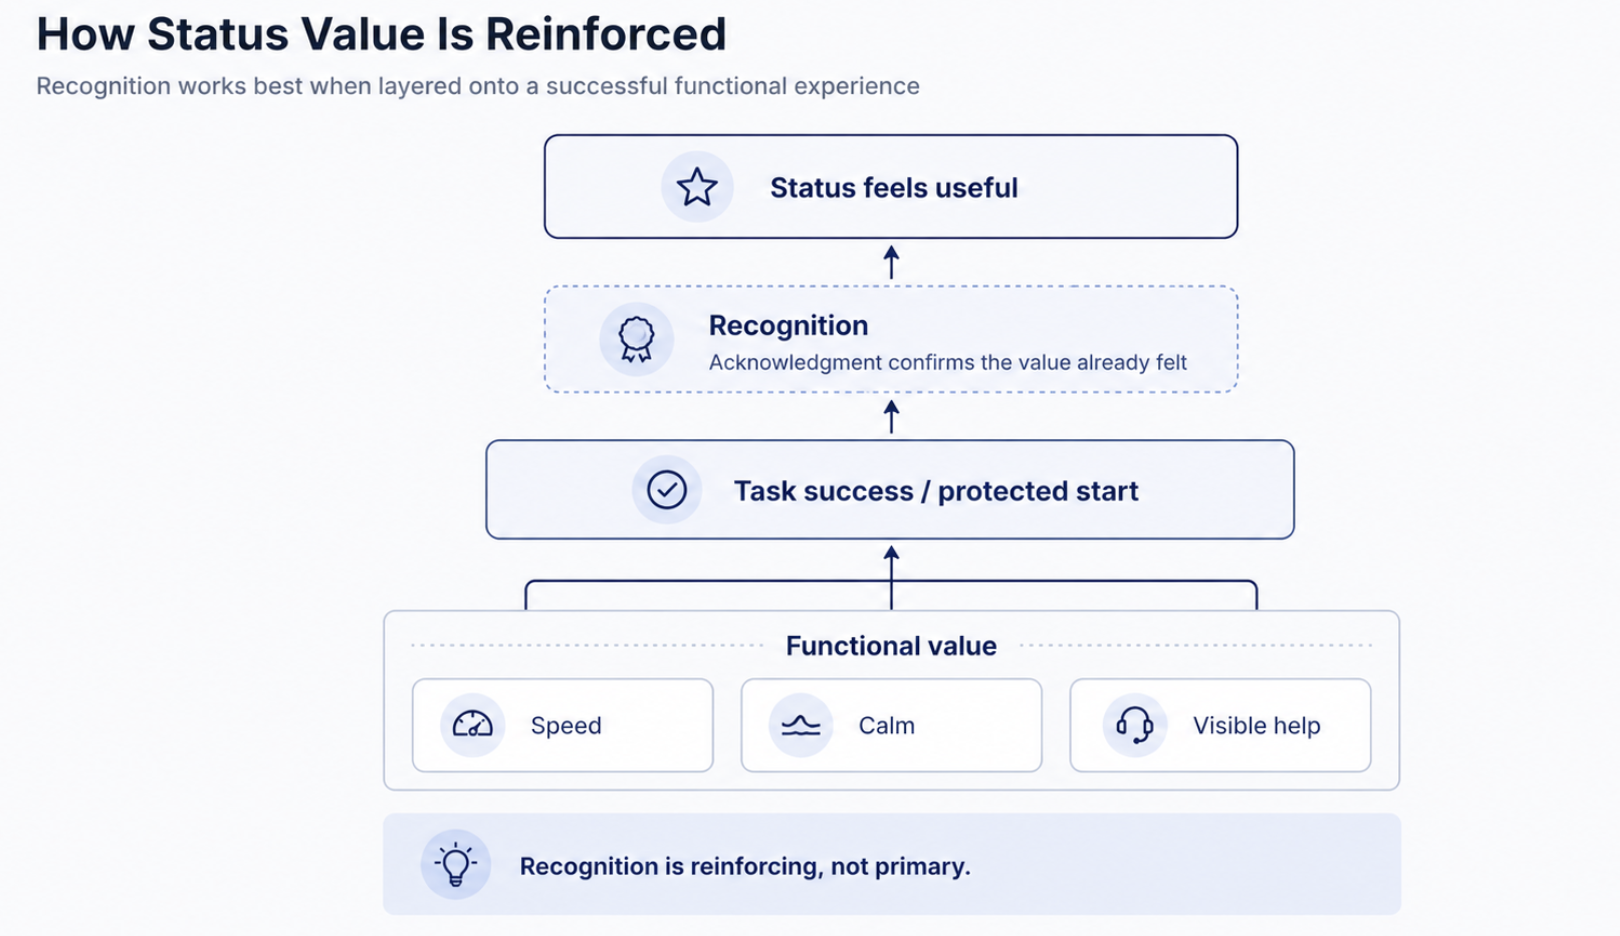Click the arrowhead pointing up from Functional value bracket
Screen dimensions: 1620x936
(x=891, y=553)
